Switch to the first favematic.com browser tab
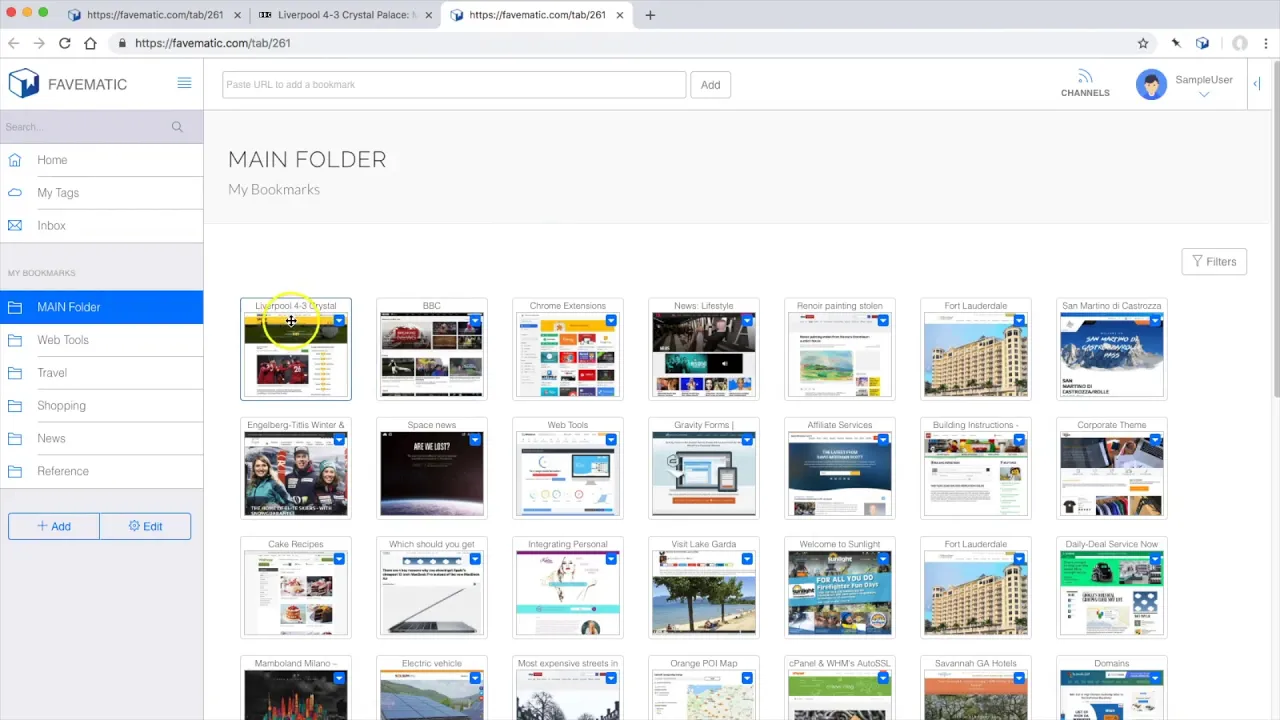This screenshot has height=720, width=1280. 154,15
